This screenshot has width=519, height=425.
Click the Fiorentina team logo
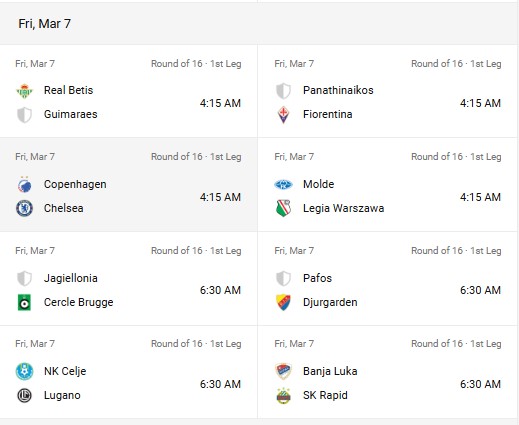[283, 115]
